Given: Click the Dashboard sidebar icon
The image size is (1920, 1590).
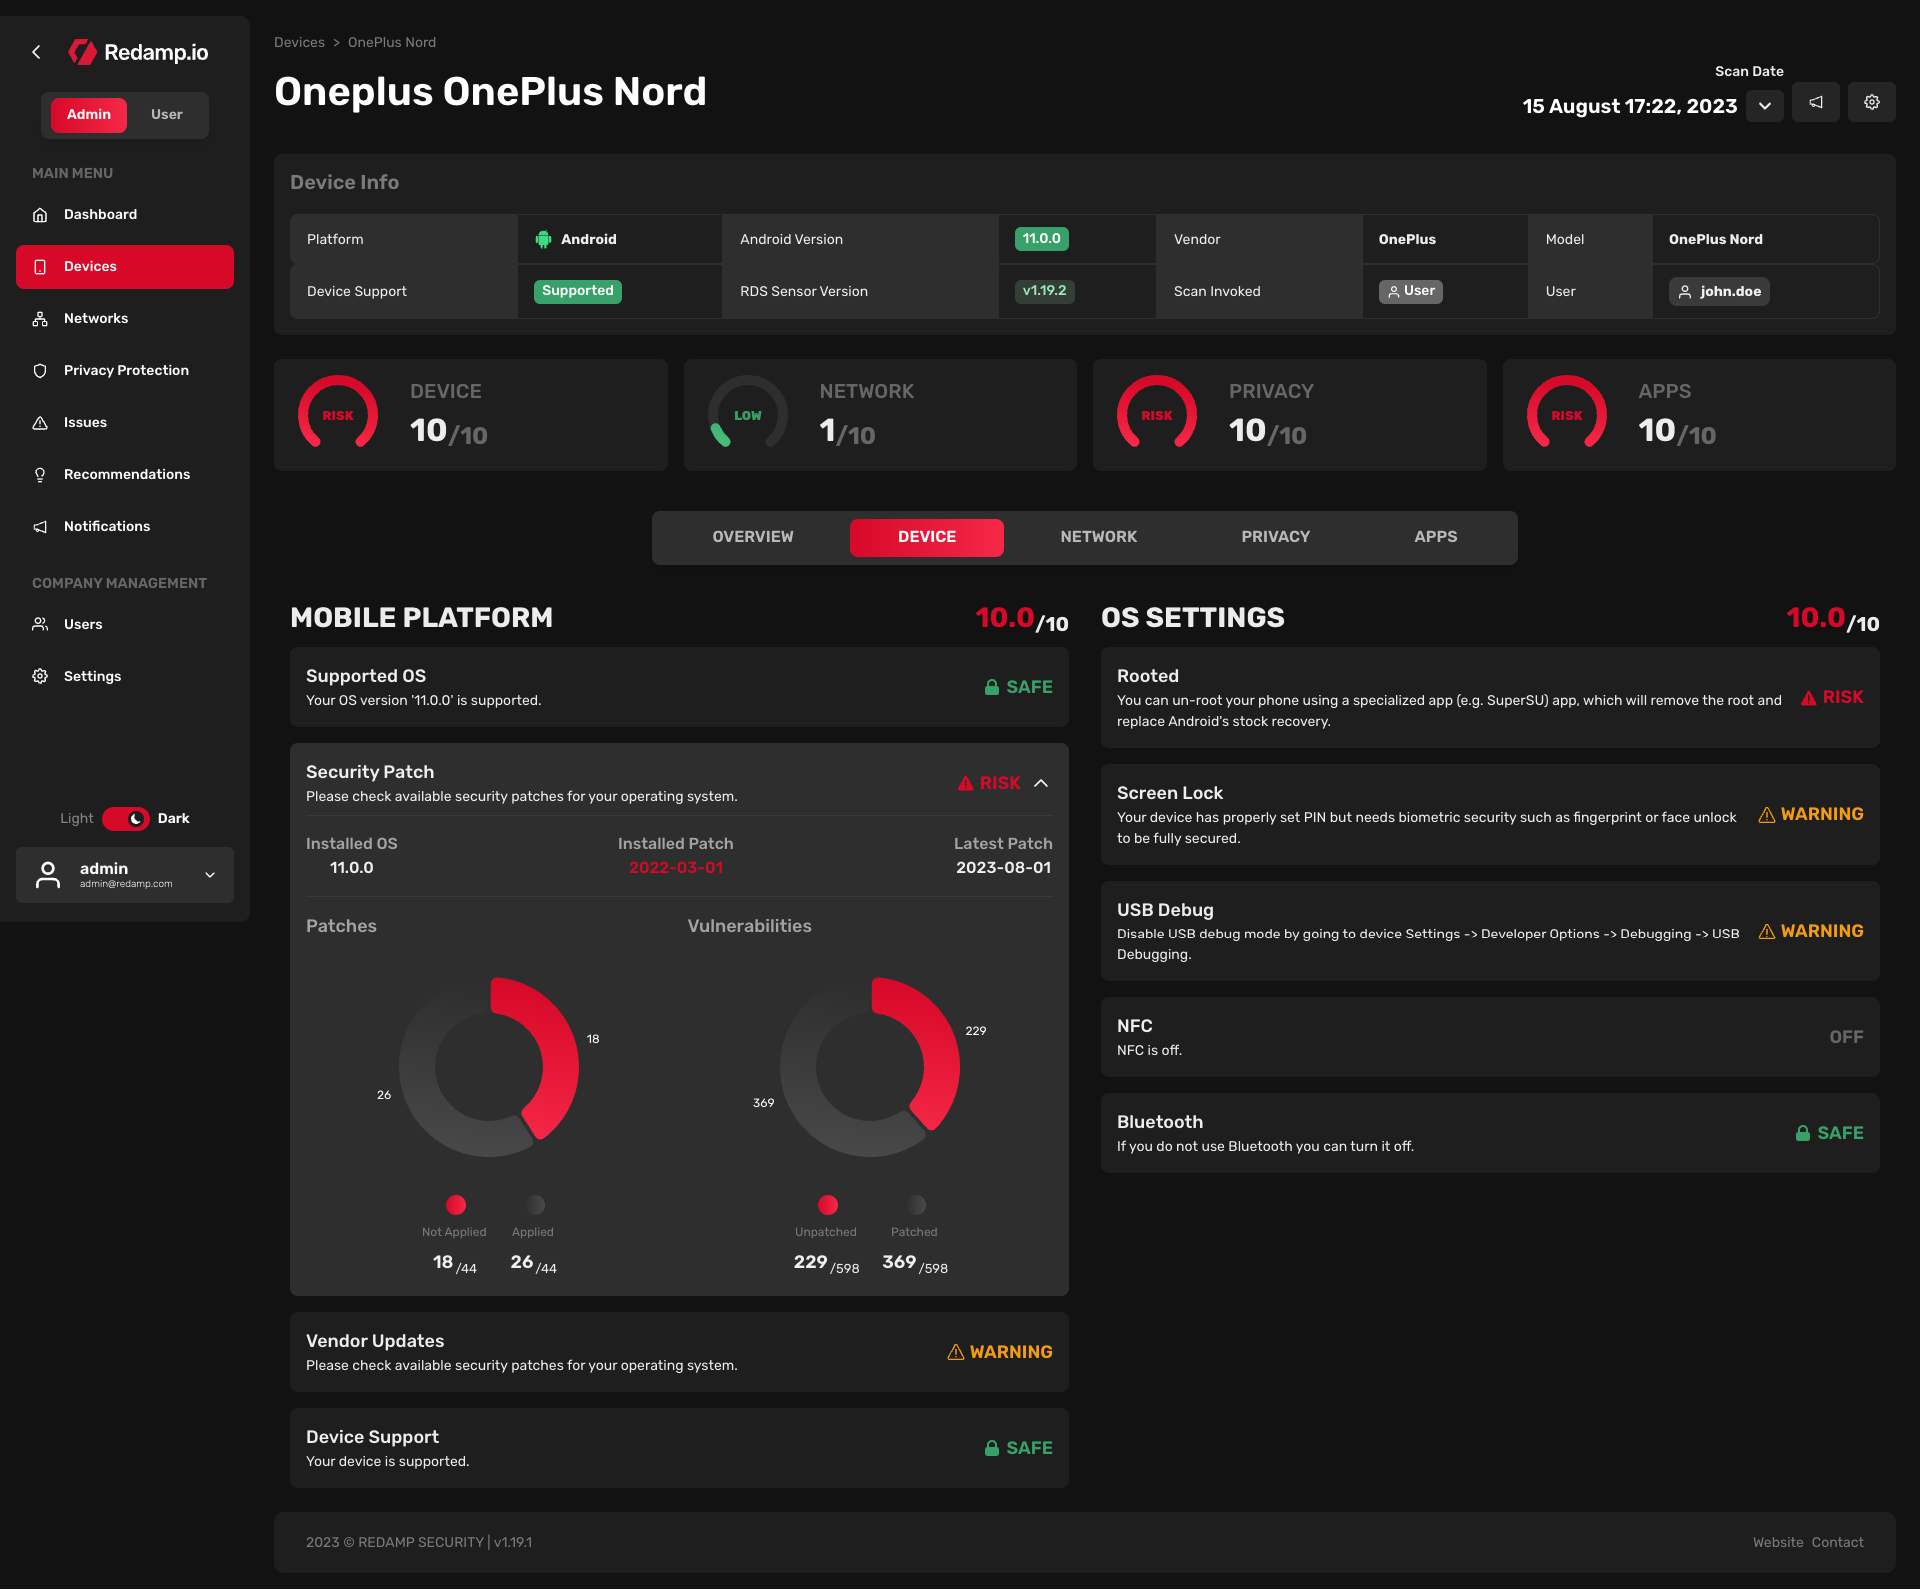Looking at the screenshot, I should tap(41, 214).
